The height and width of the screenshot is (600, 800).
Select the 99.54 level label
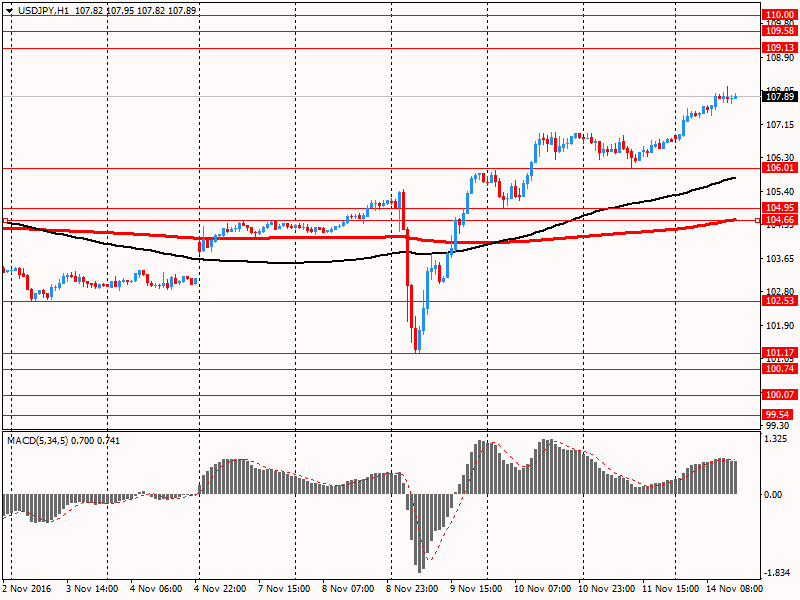click(778, 415)
